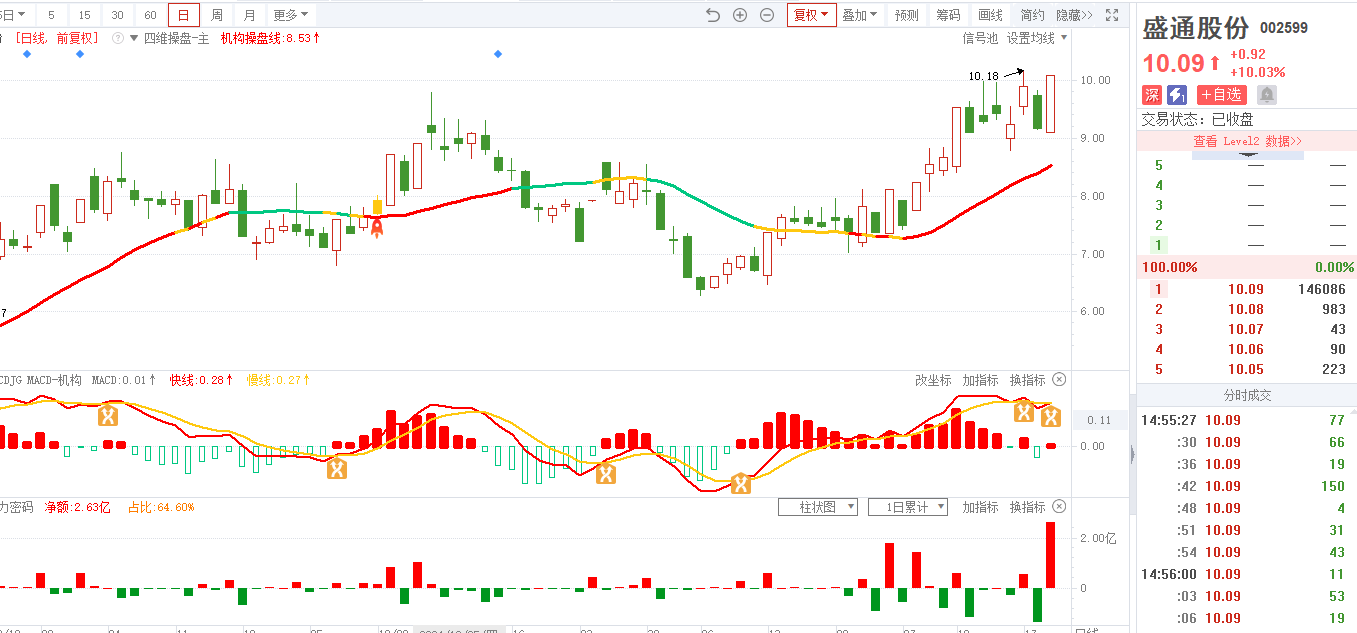The image size is (1357, 633).
Task: Click the blue lightning badge icon
Action: click(1177, 95)
